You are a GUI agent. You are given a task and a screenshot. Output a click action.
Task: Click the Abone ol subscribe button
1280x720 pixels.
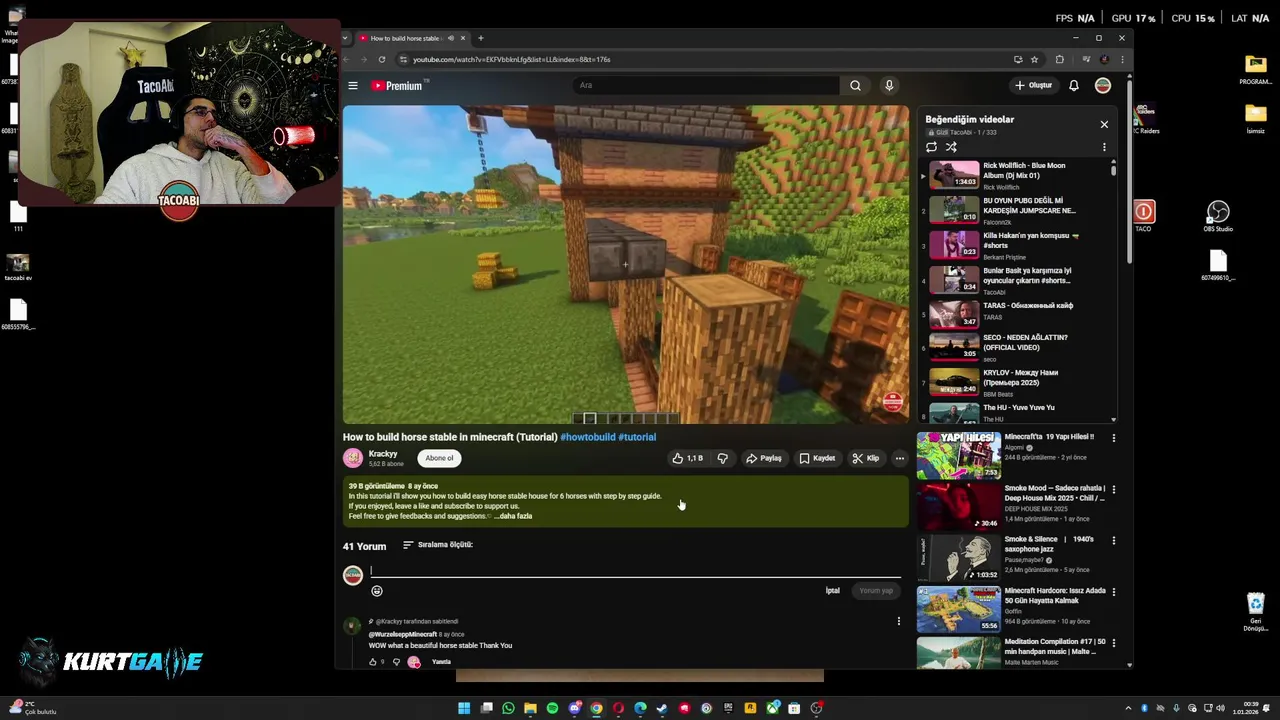(x=439, y=459)
